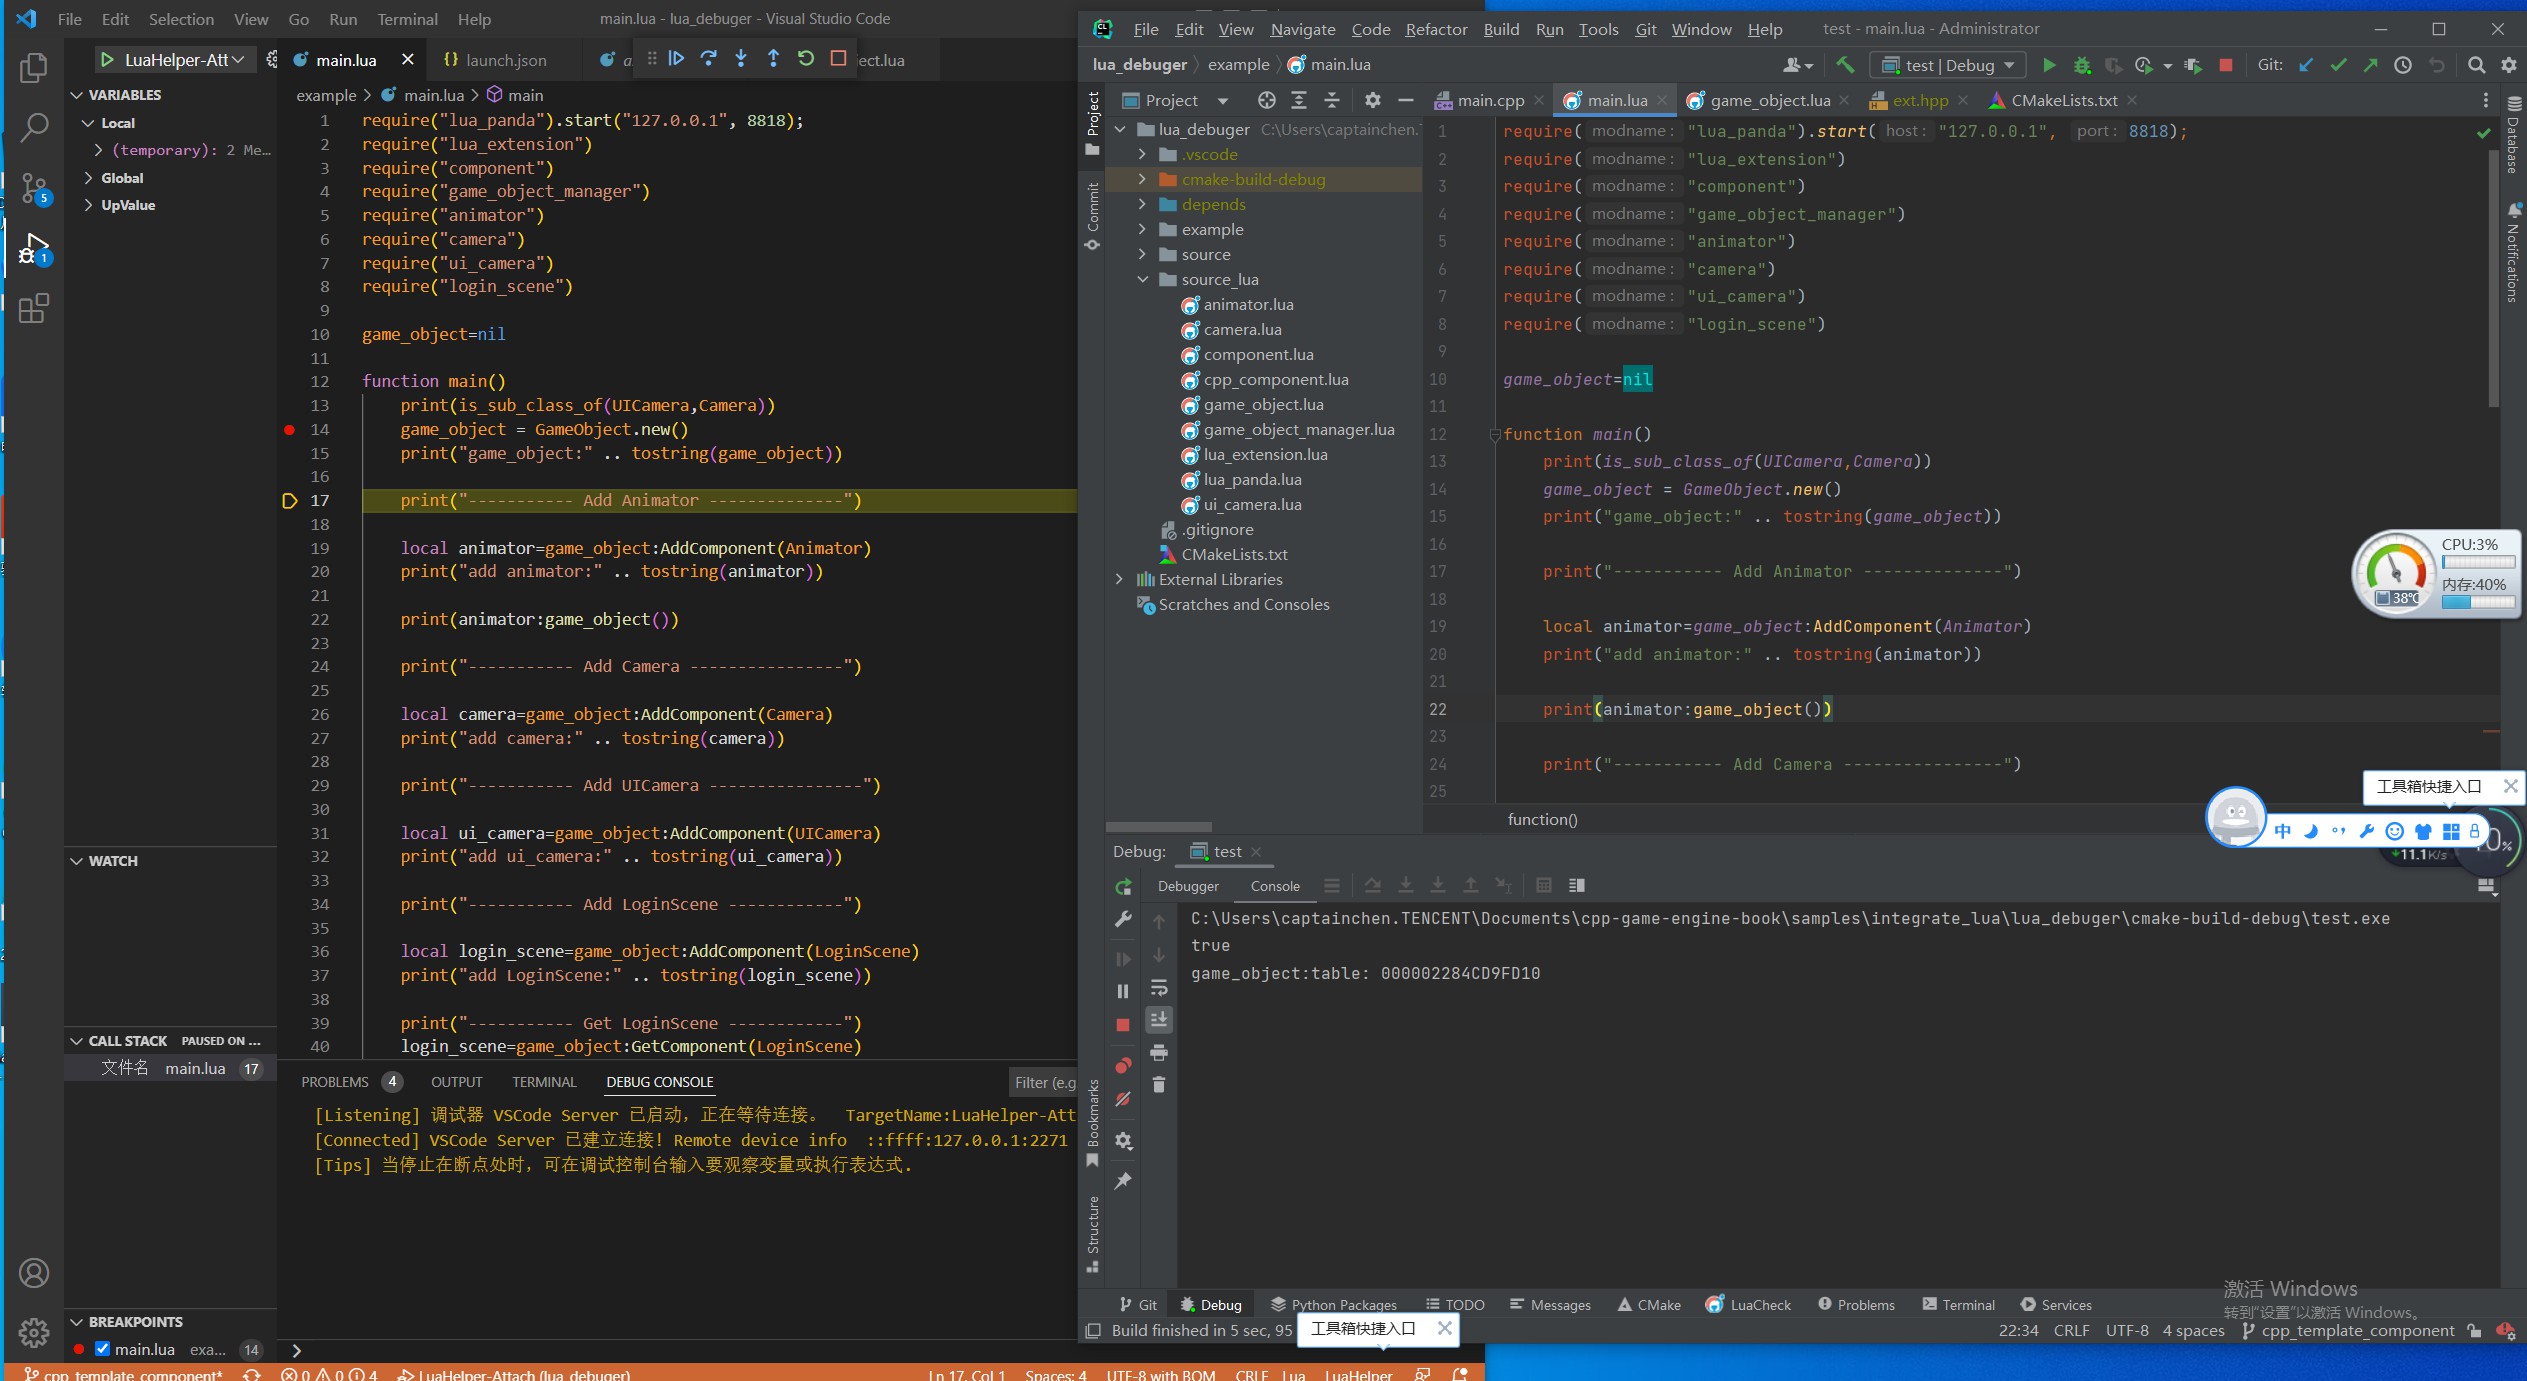The width and height of the screenshot is (2527, 1381).
Task: Collapse the source_lua folder in CLion
Action: [x=1142, y=279]
